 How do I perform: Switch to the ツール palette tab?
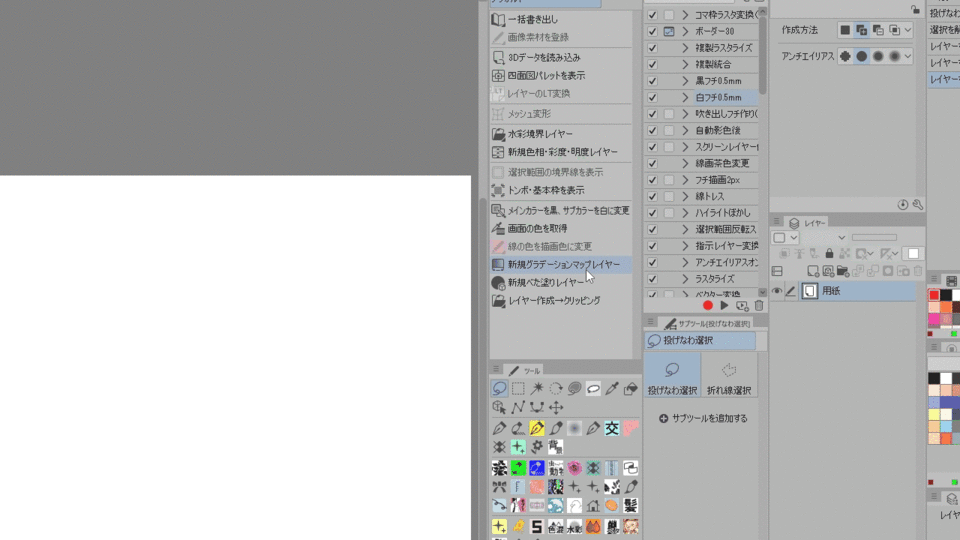(x=524, y=370)
